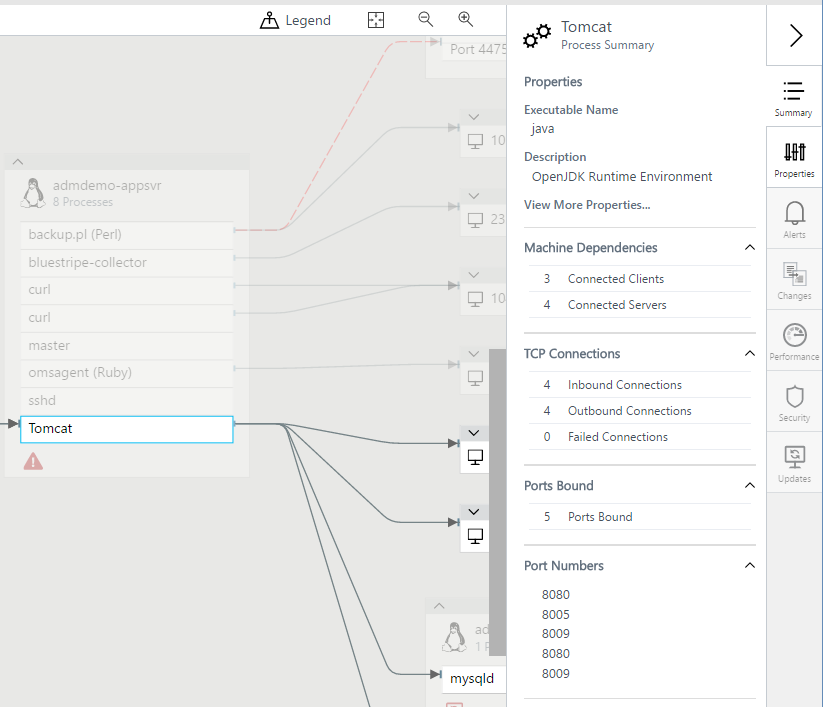The width and height of the screenshot is (823, 707).
Task: Open the Legend panel
Action: pyautogui.click(x=295, y=20)
